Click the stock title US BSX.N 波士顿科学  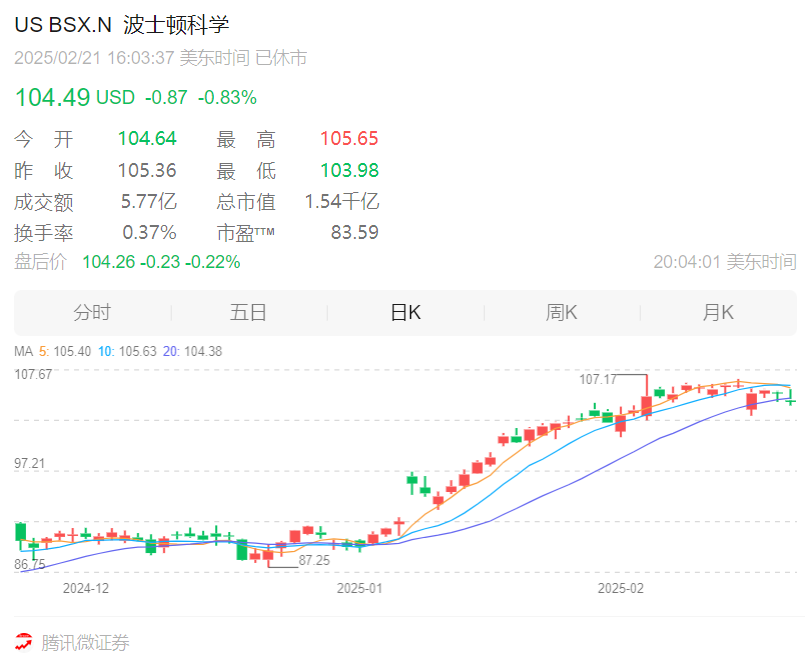click(122, 25)
